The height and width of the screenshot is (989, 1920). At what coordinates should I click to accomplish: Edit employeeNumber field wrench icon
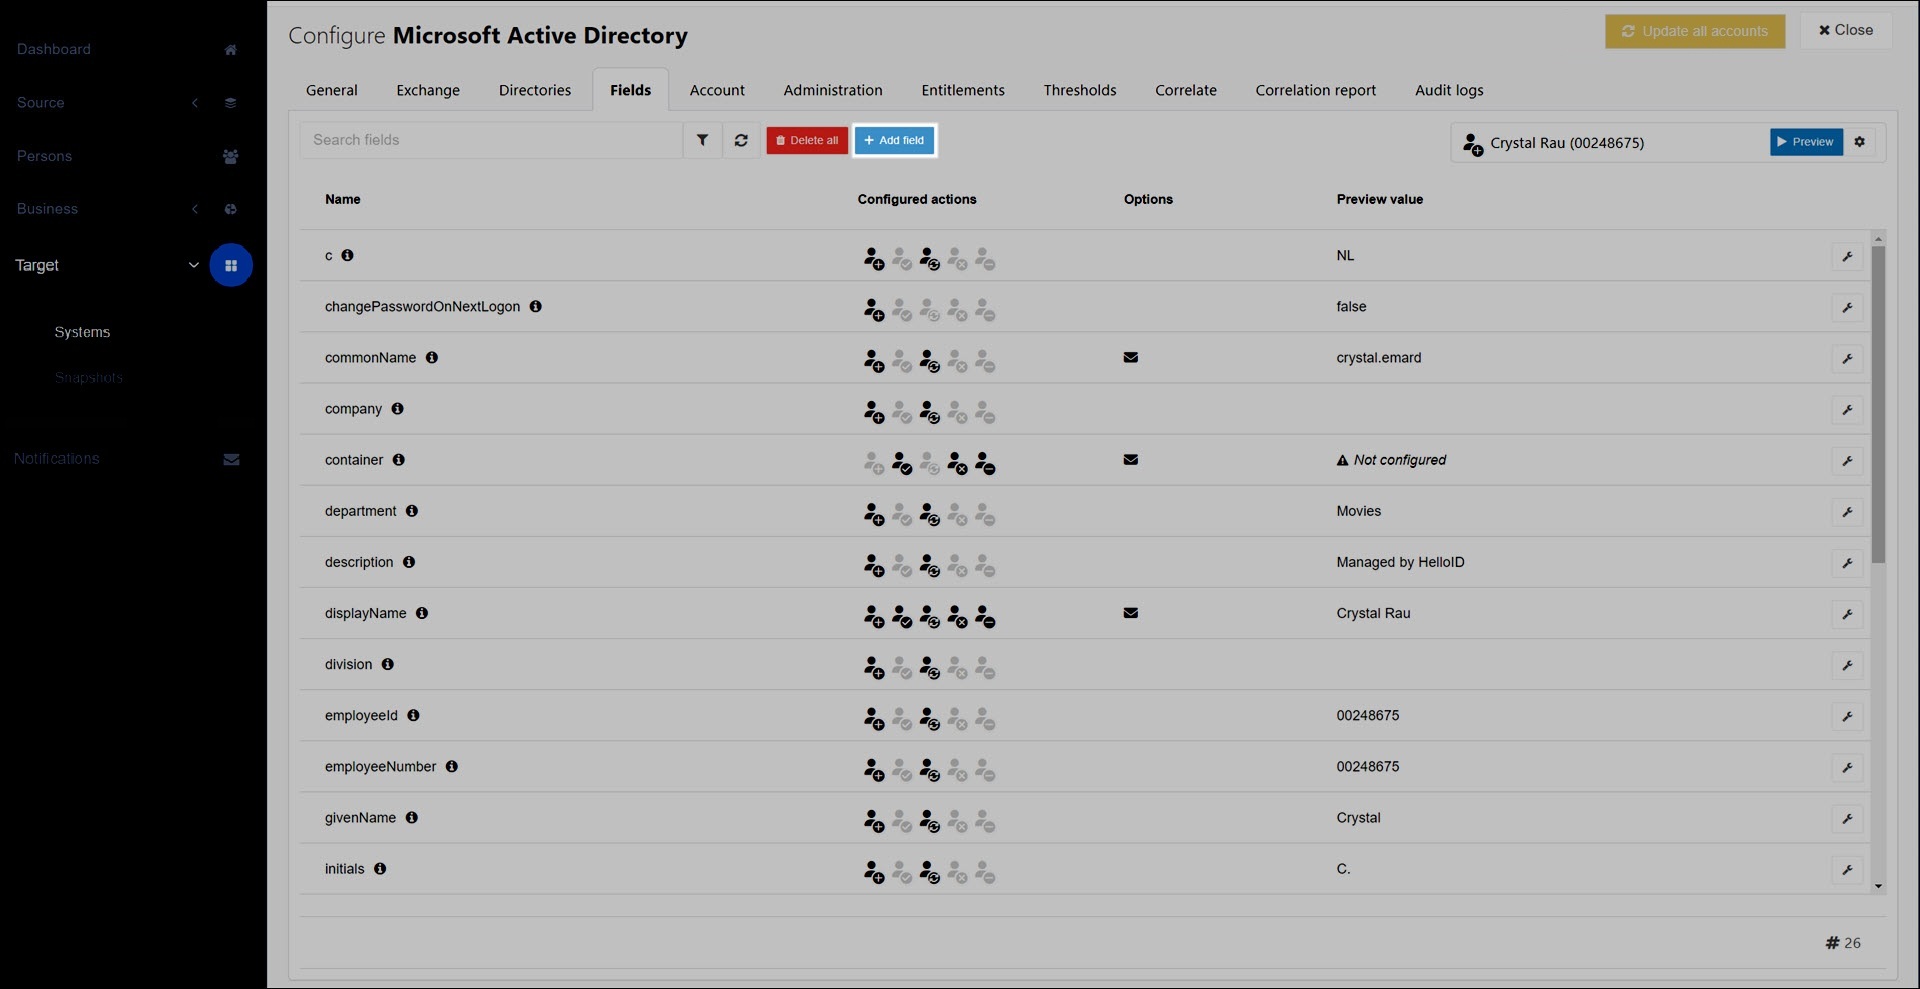click(x=1847, y=767)
